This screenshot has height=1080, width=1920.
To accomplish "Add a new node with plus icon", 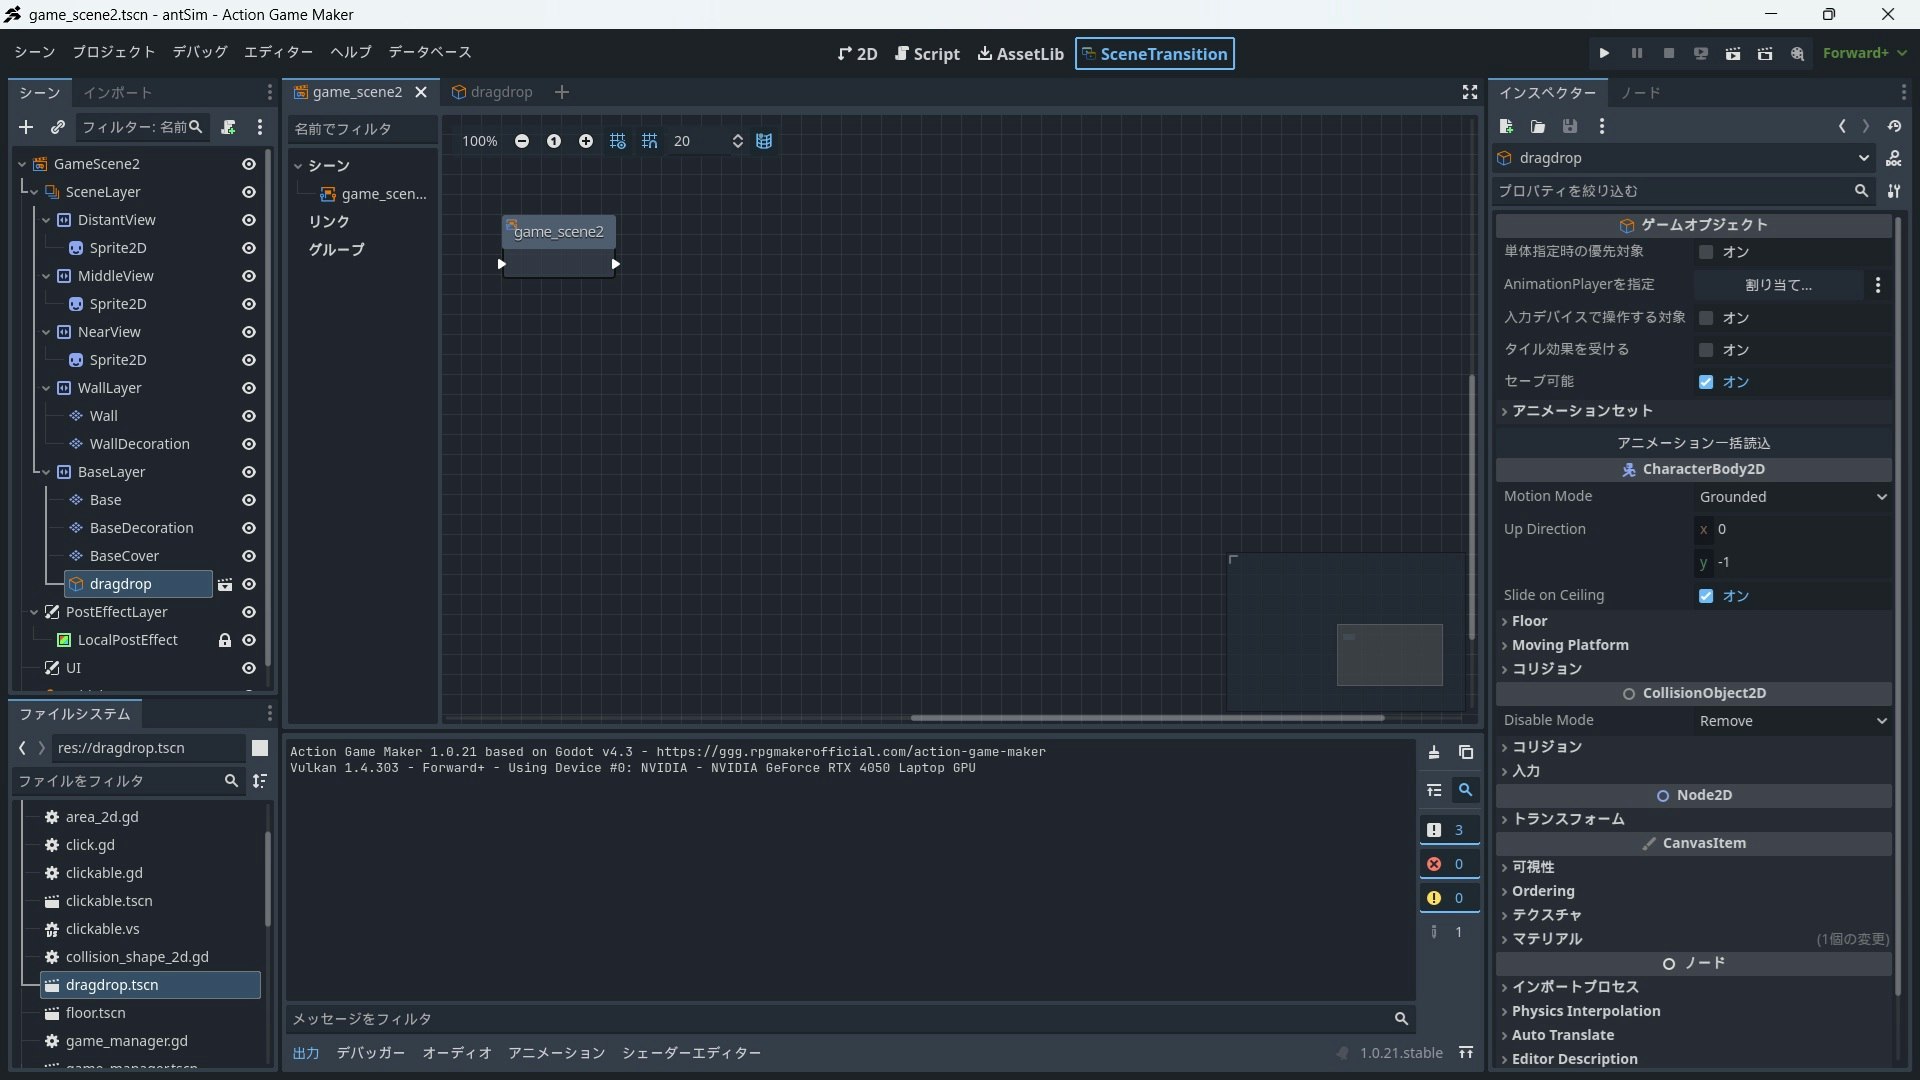I will pos(26,127).
